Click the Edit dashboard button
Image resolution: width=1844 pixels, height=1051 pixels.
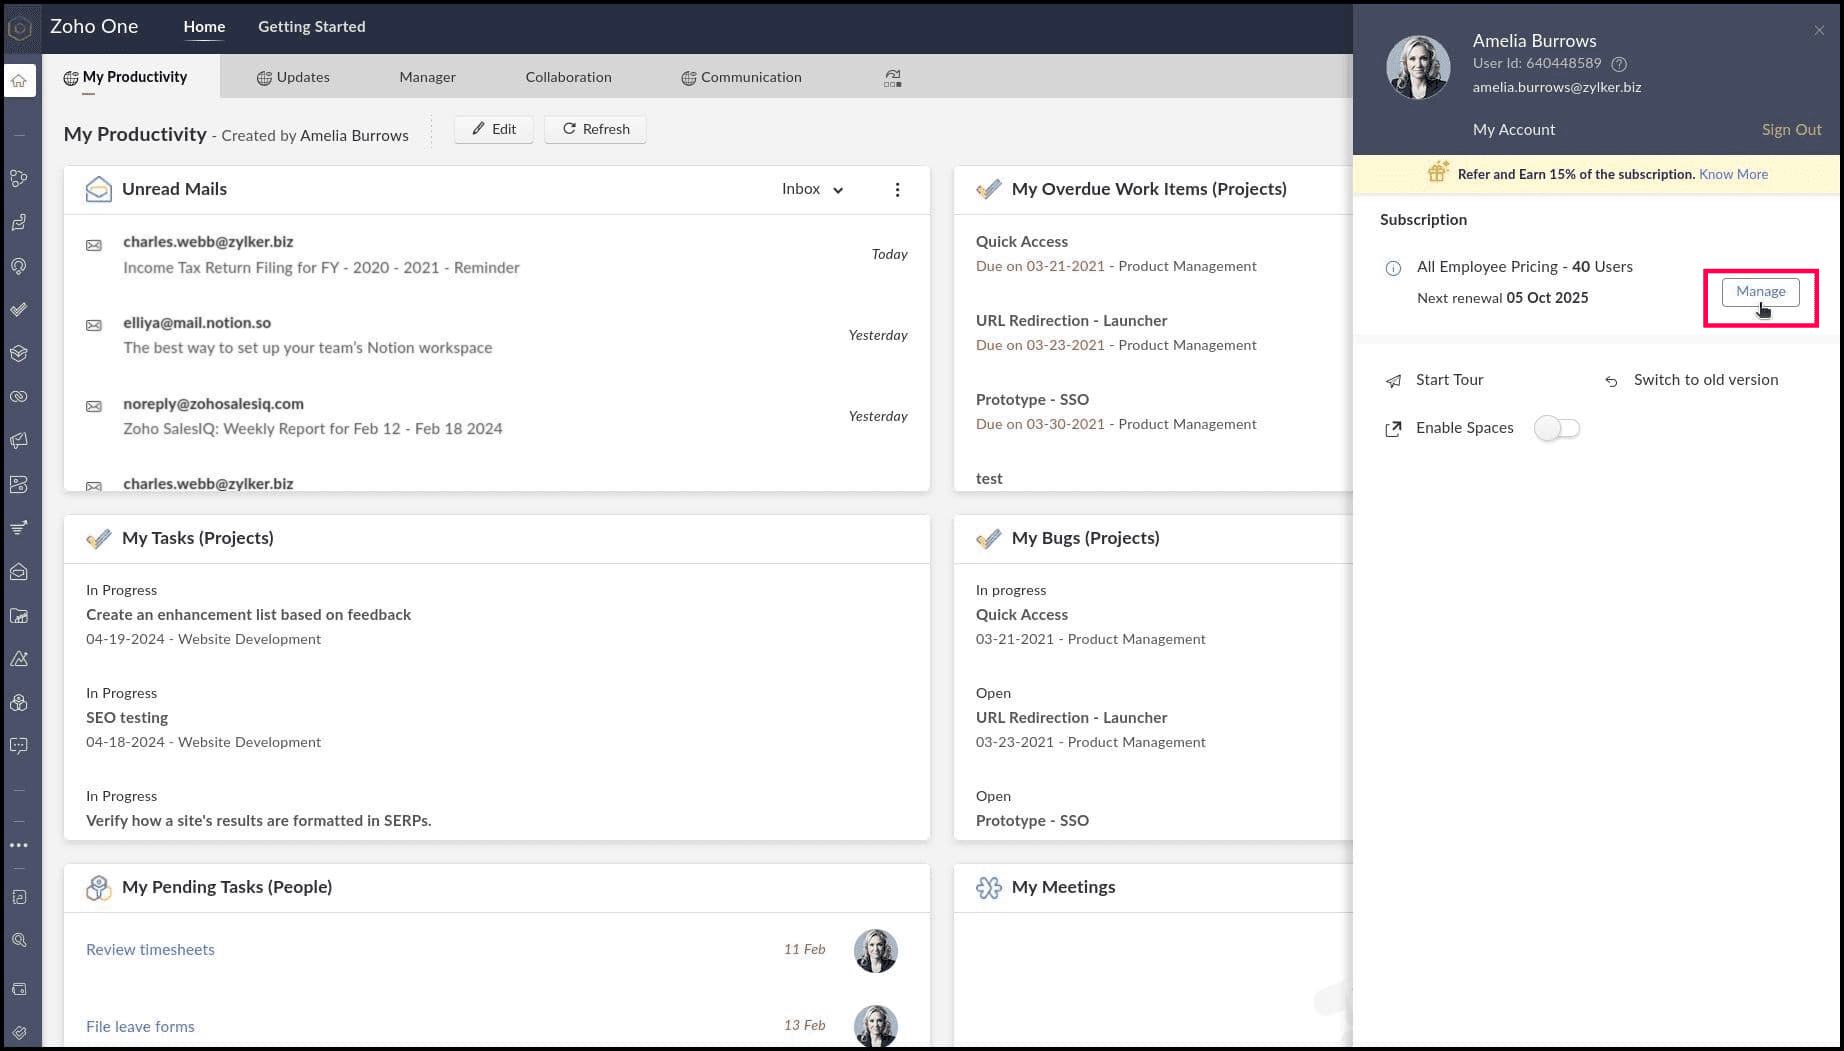coord(494,129)
